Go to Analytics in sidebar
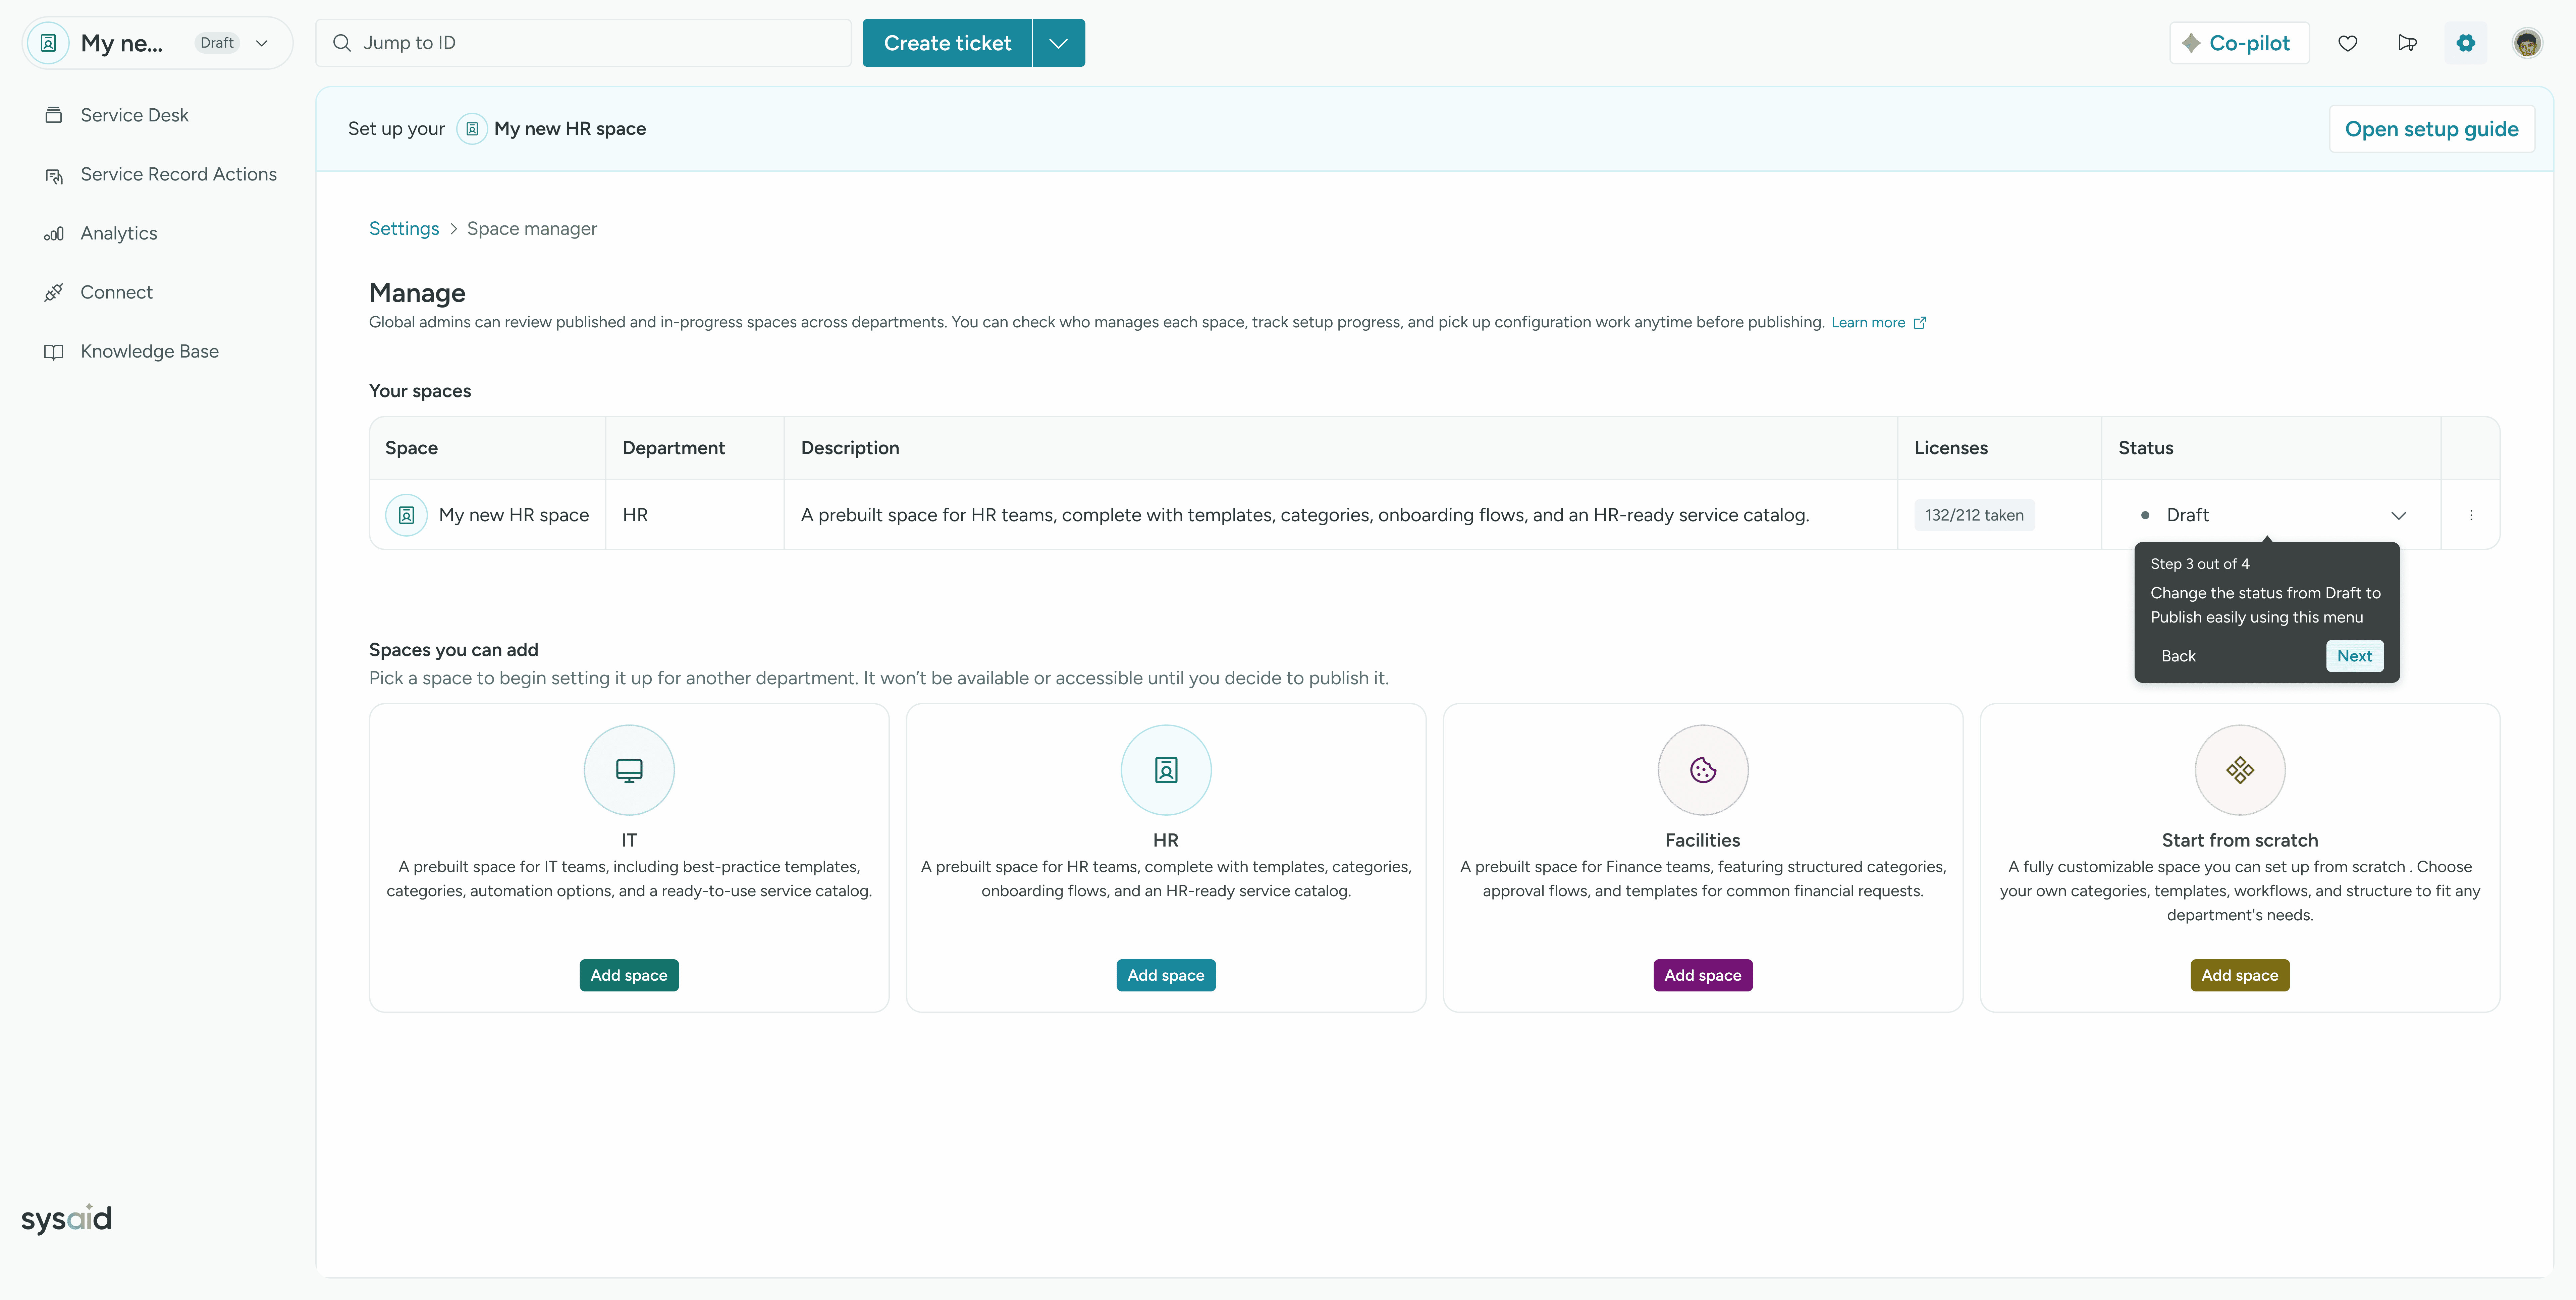This screenshot has height=1300, width=2576. [118, 233]
